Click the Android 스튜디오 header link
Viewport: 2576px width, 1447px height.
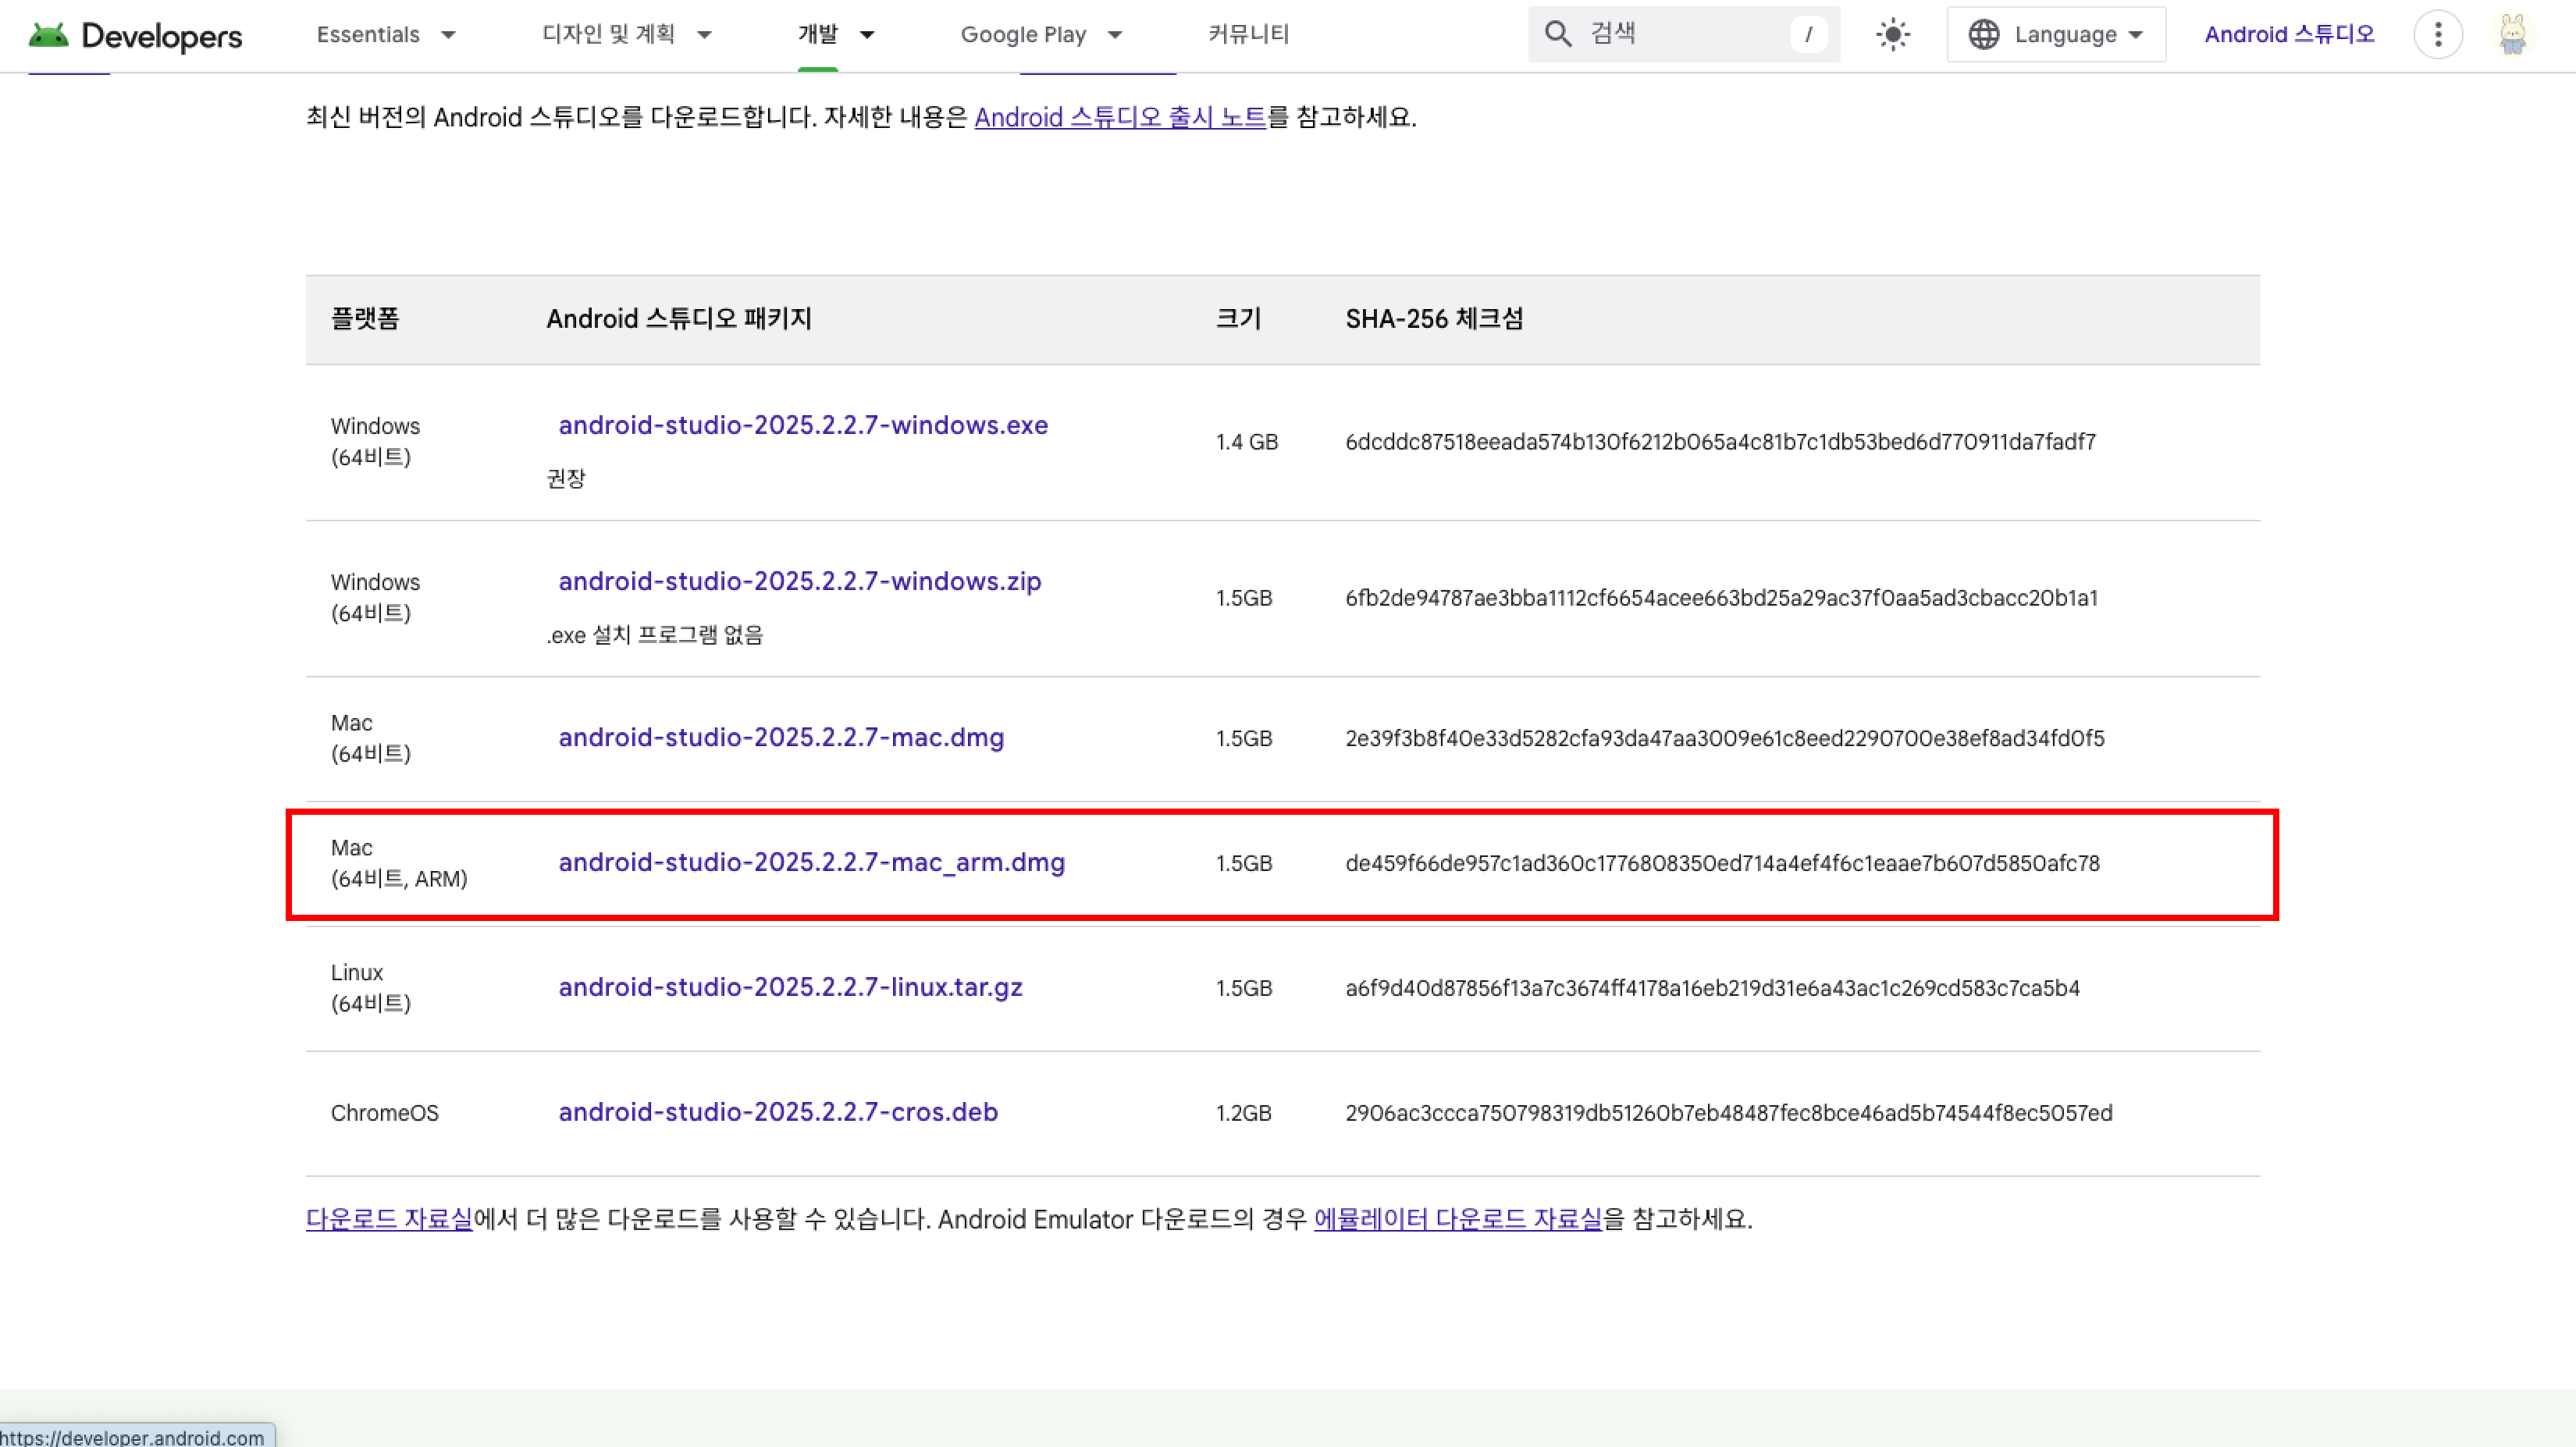click(2289, 35)
